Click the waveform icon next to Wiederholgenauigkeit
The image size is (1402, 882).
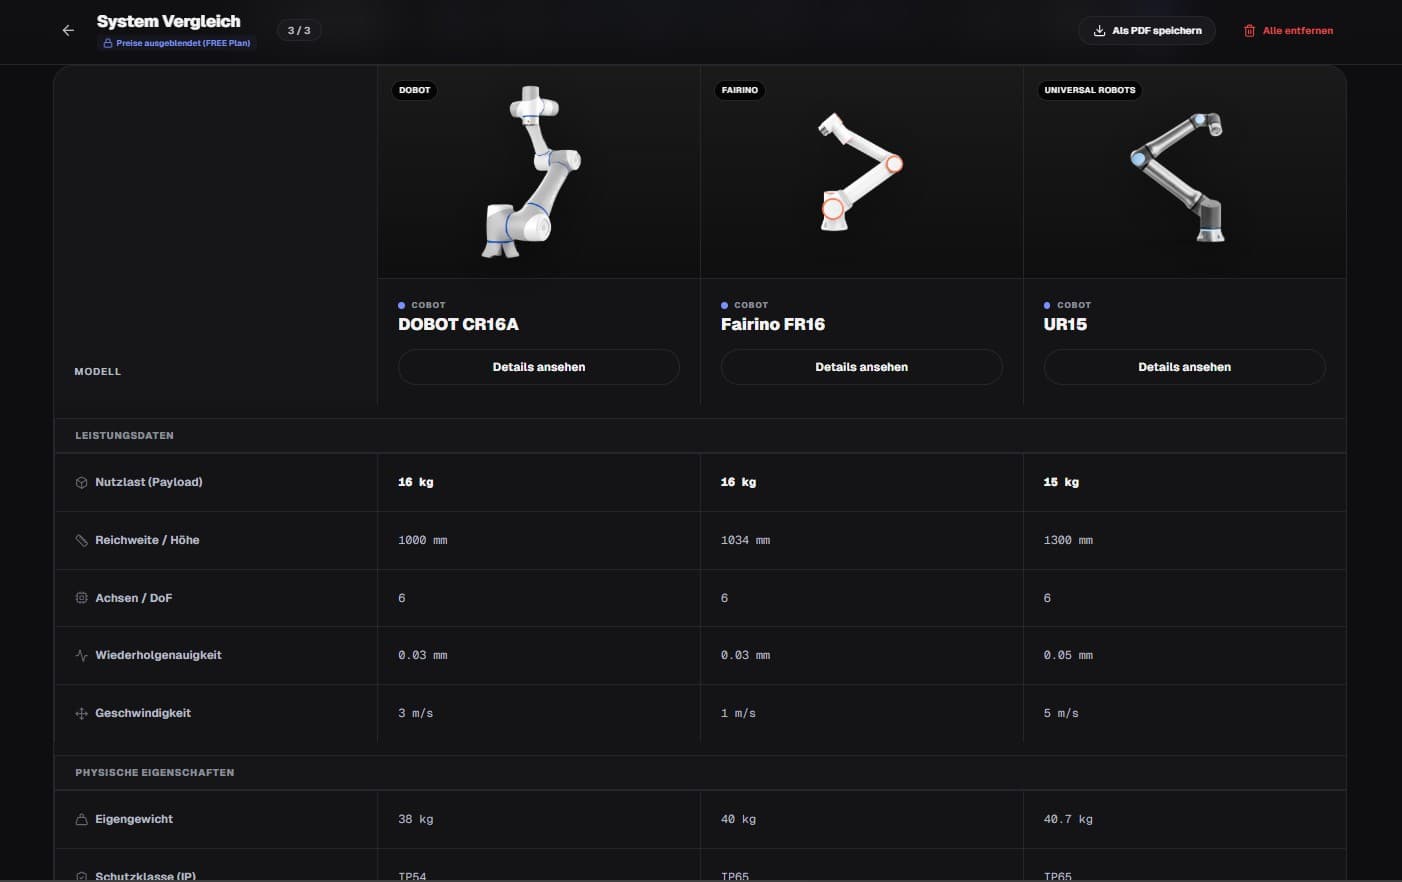click(x=81, y=655)
